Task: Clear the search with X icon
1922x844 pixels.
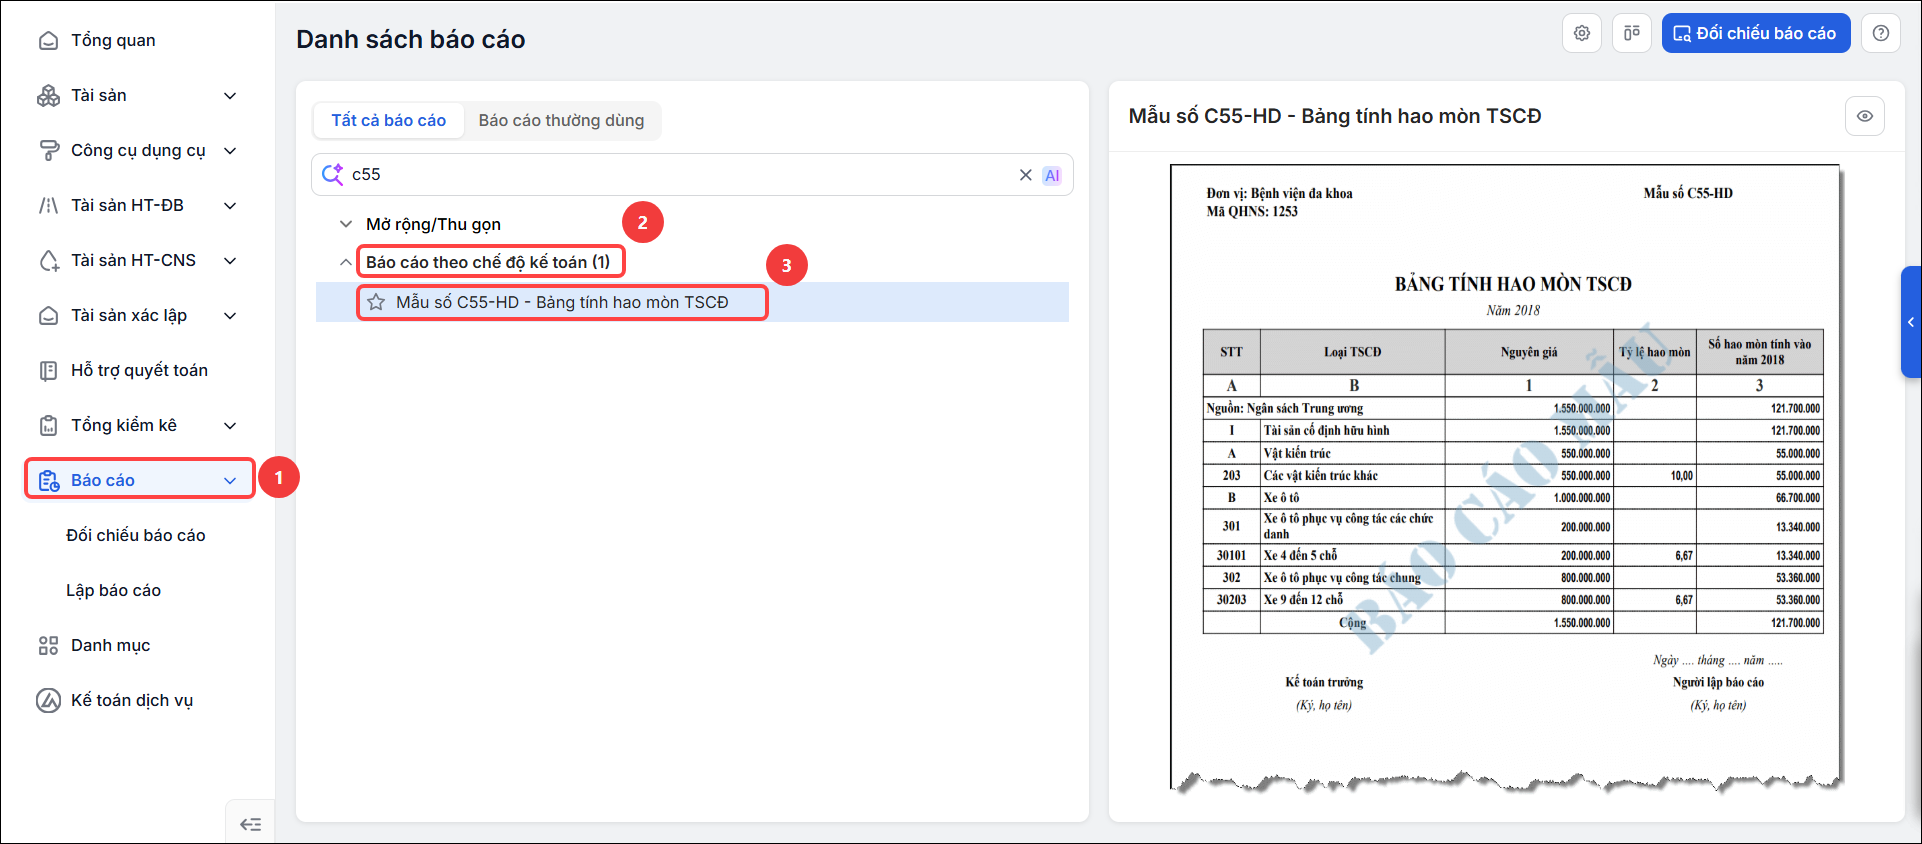Action: tap(1025, 175)
